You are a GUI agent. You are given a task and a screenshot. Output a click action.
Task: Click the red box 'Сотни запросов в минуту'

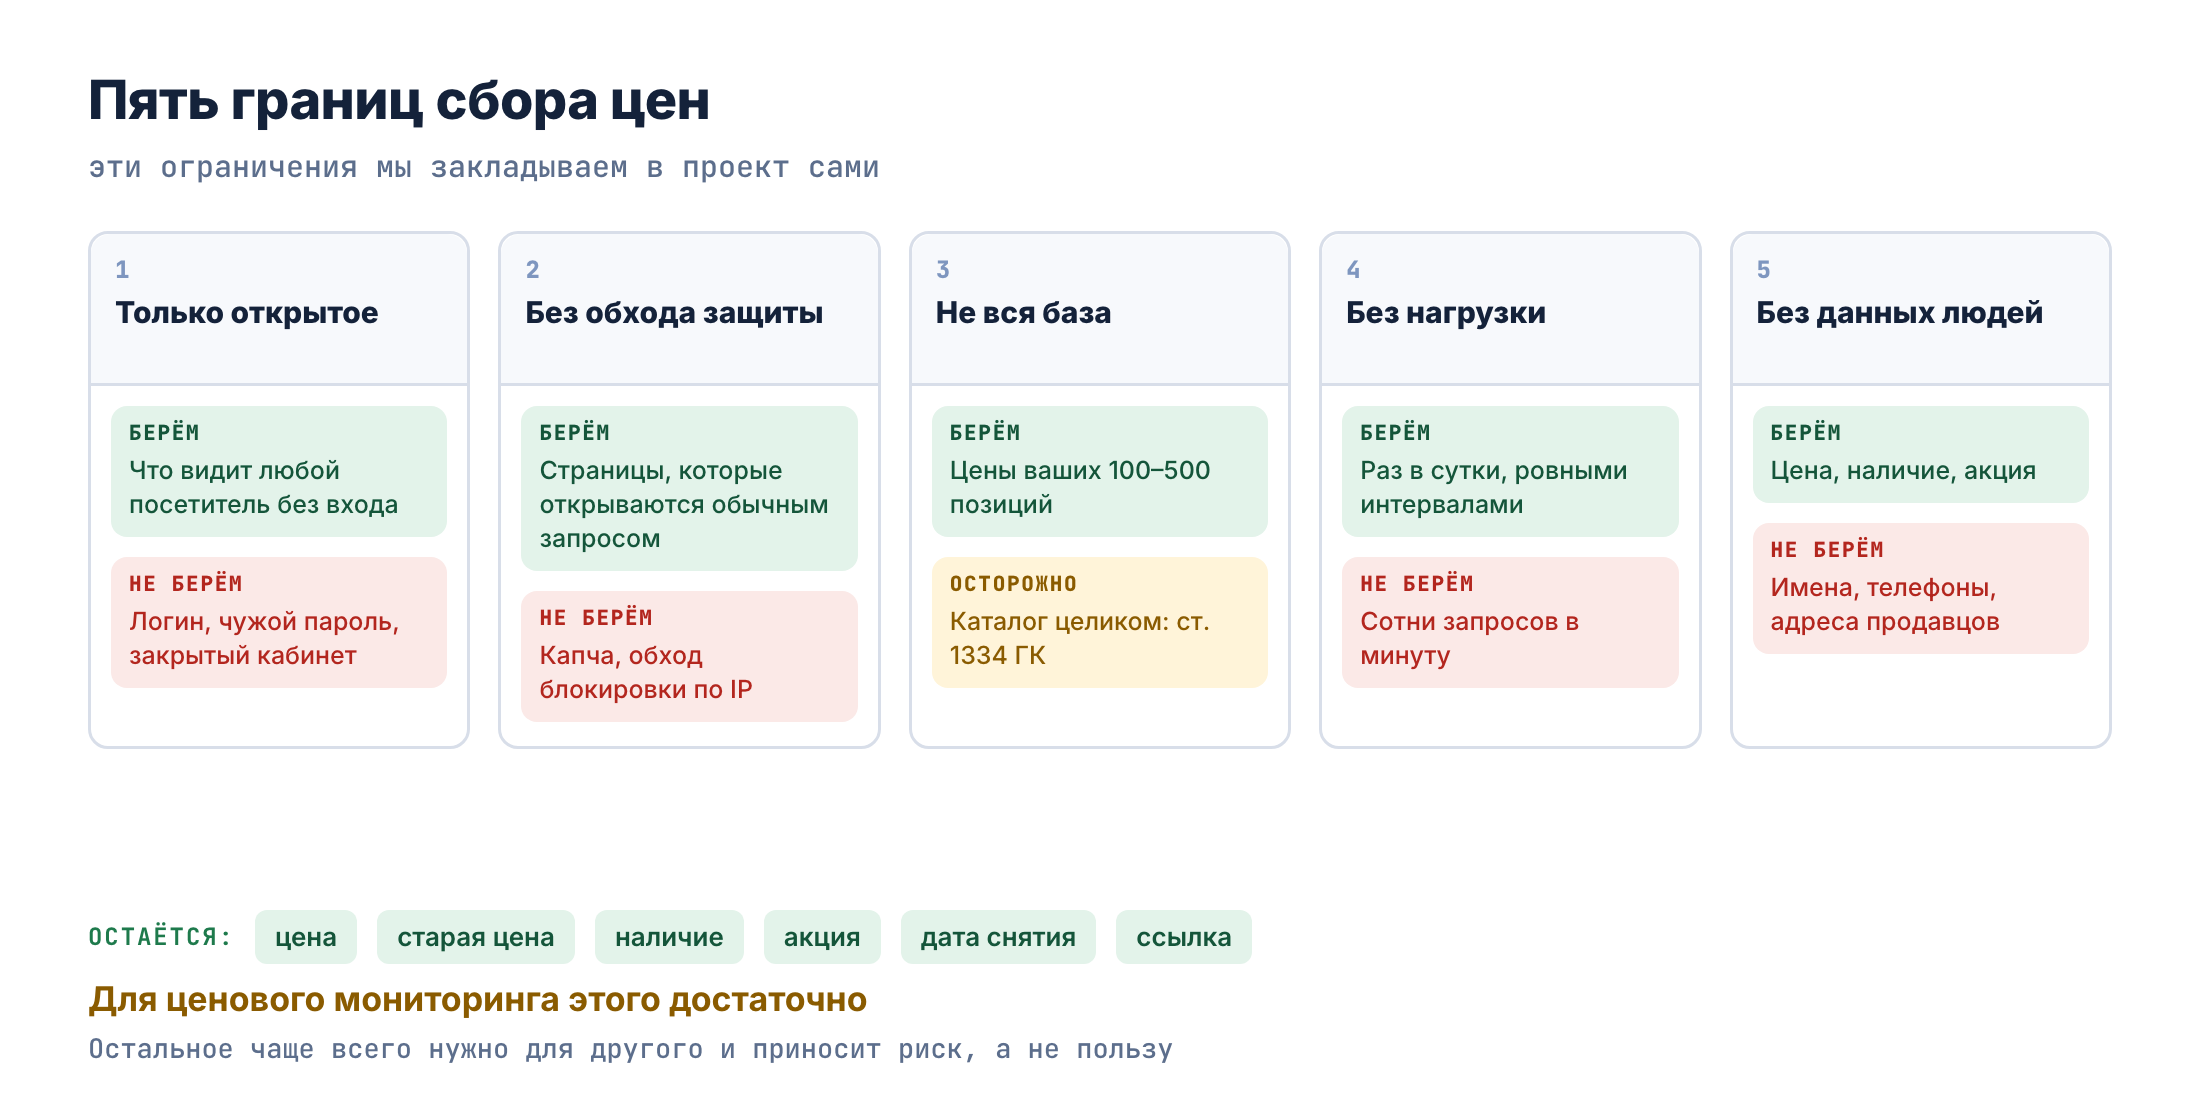(x=1510, y=622)
